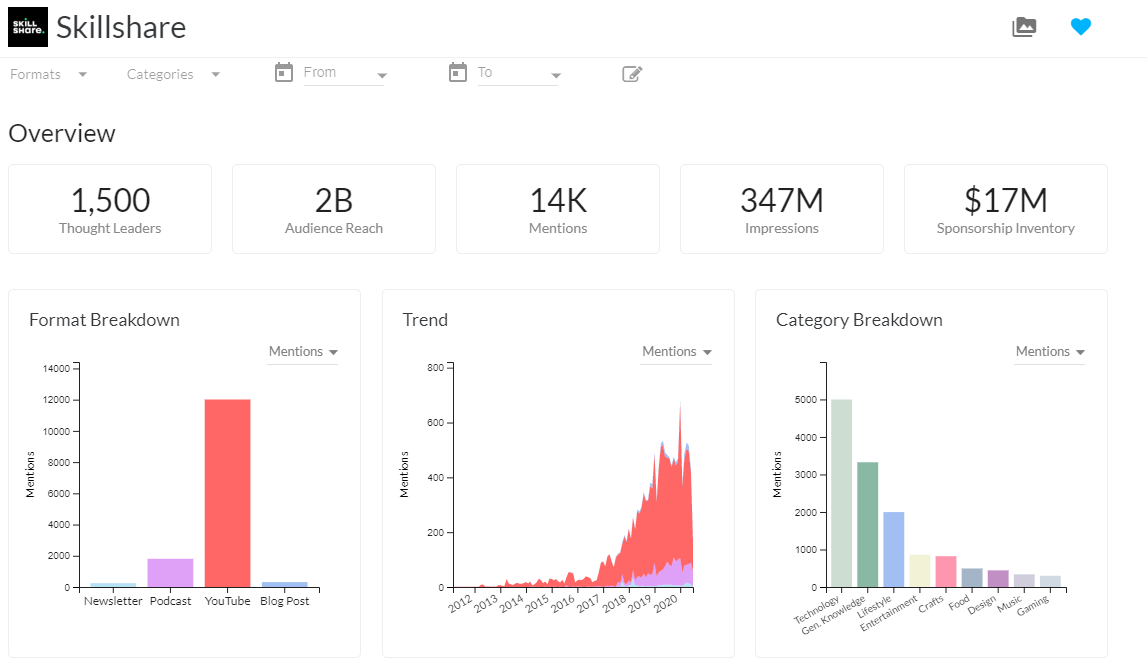The width and height of the screenshot is (1147, 667).
Task: Click the Music category bar
Action: click(x=1024, y=581)
